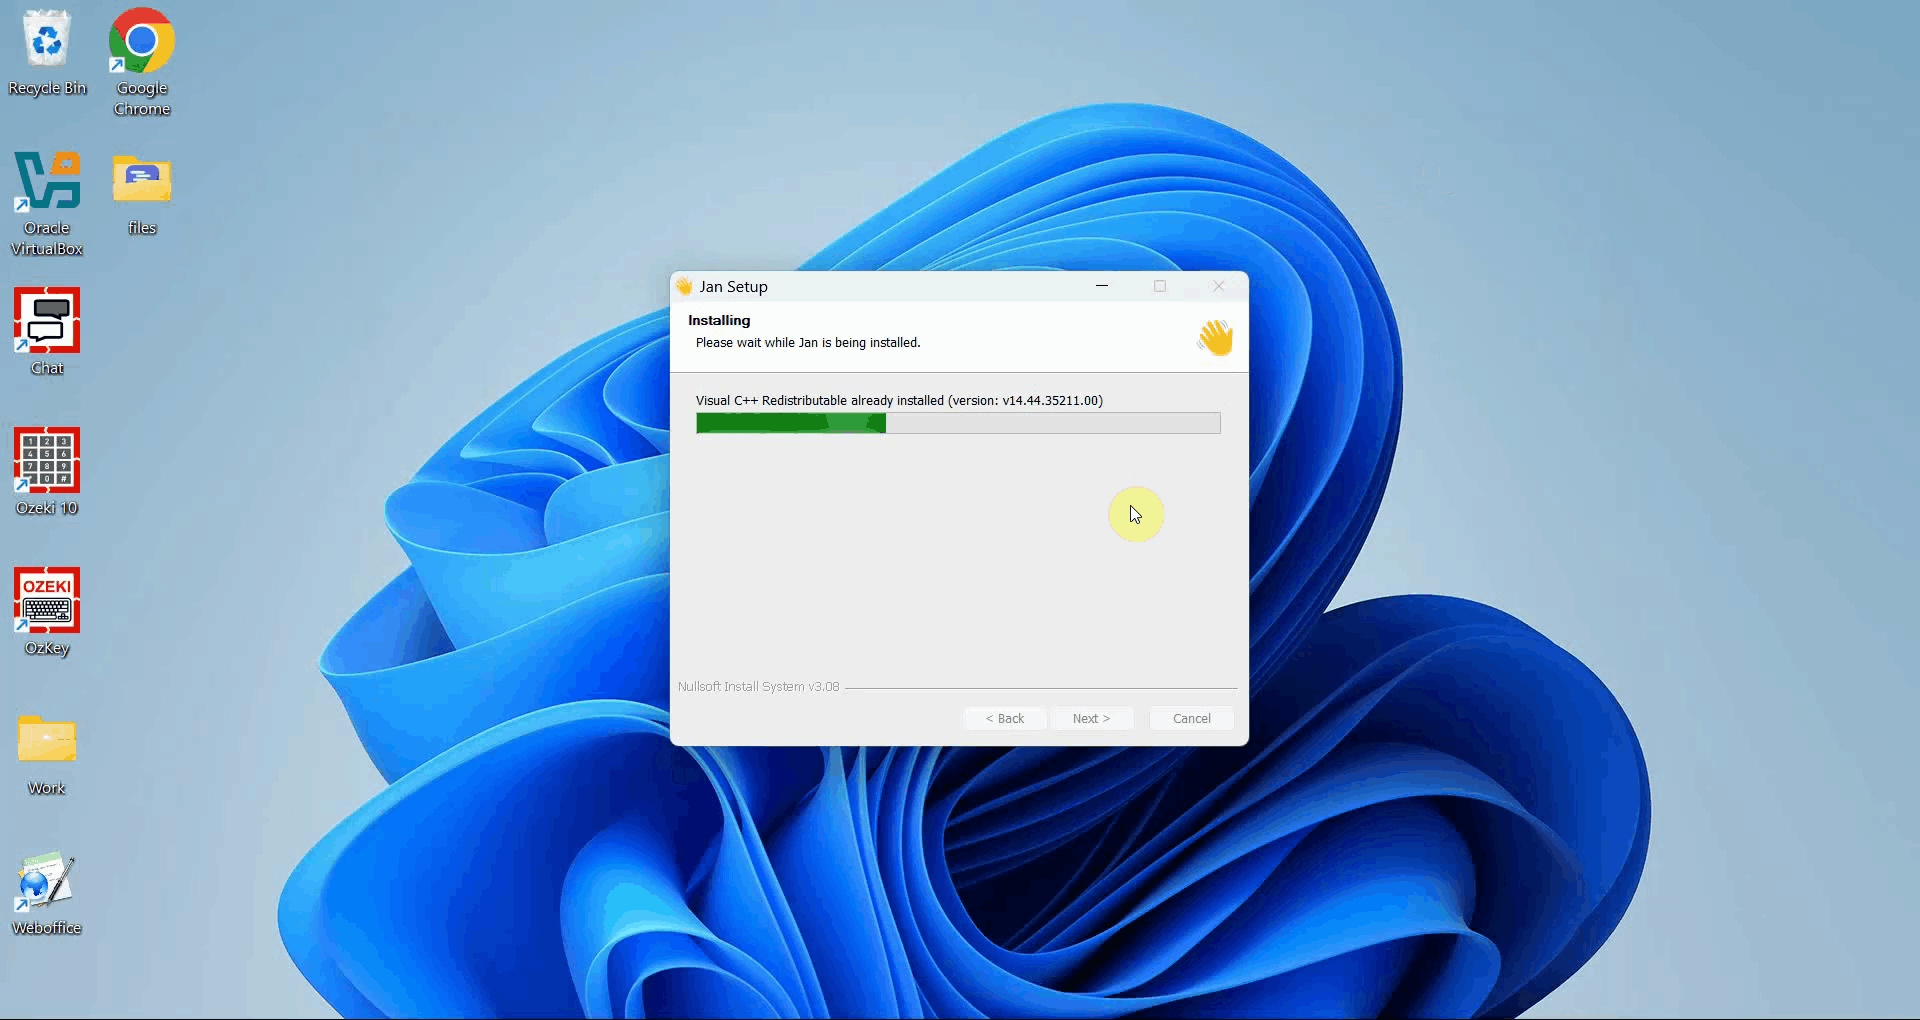Viewport: 1920px width, 1020px height.
Task: Cancel the Jan installation
Action: coord(1190,718)
